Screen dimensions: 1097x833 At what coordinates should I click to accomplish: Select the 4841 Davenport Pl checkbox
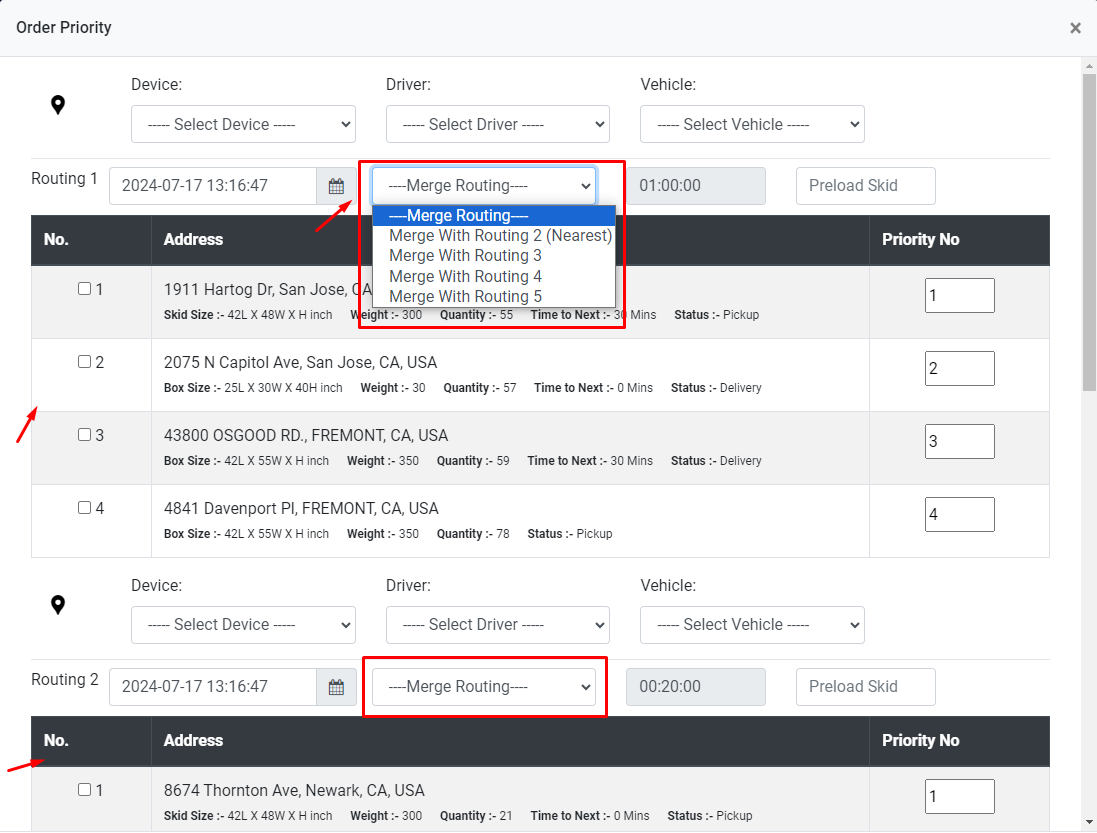tap(85, 508)
